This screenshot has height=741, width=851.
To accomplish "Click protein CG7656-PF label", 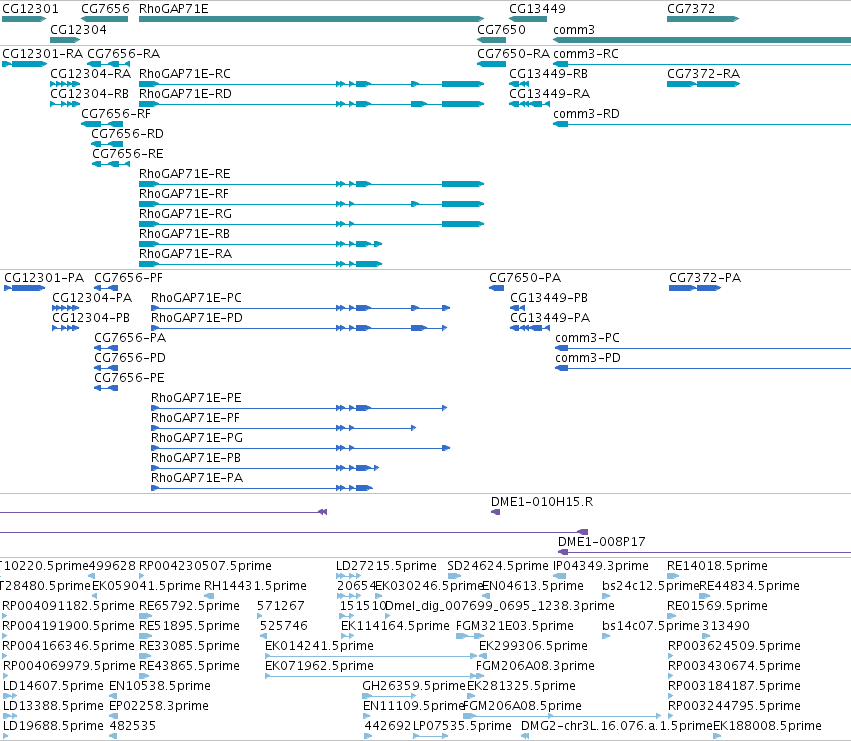I will (128, 278).
